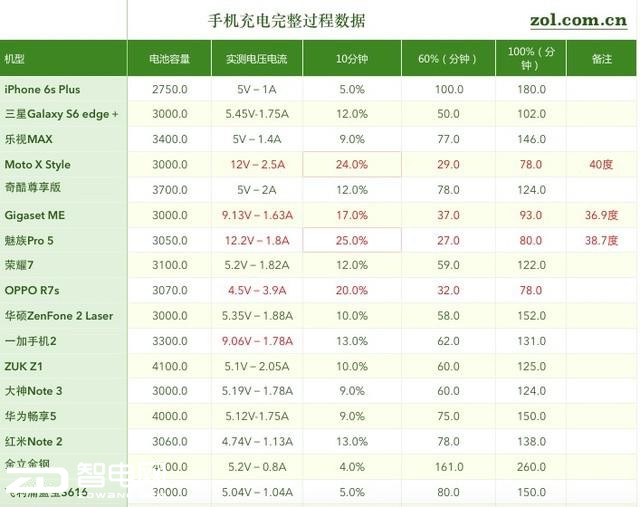Image resolution: width=640 pixels, height=507 pixels.
Task: Click the 奇酷尊享版 row label
Action: [33, 187]
